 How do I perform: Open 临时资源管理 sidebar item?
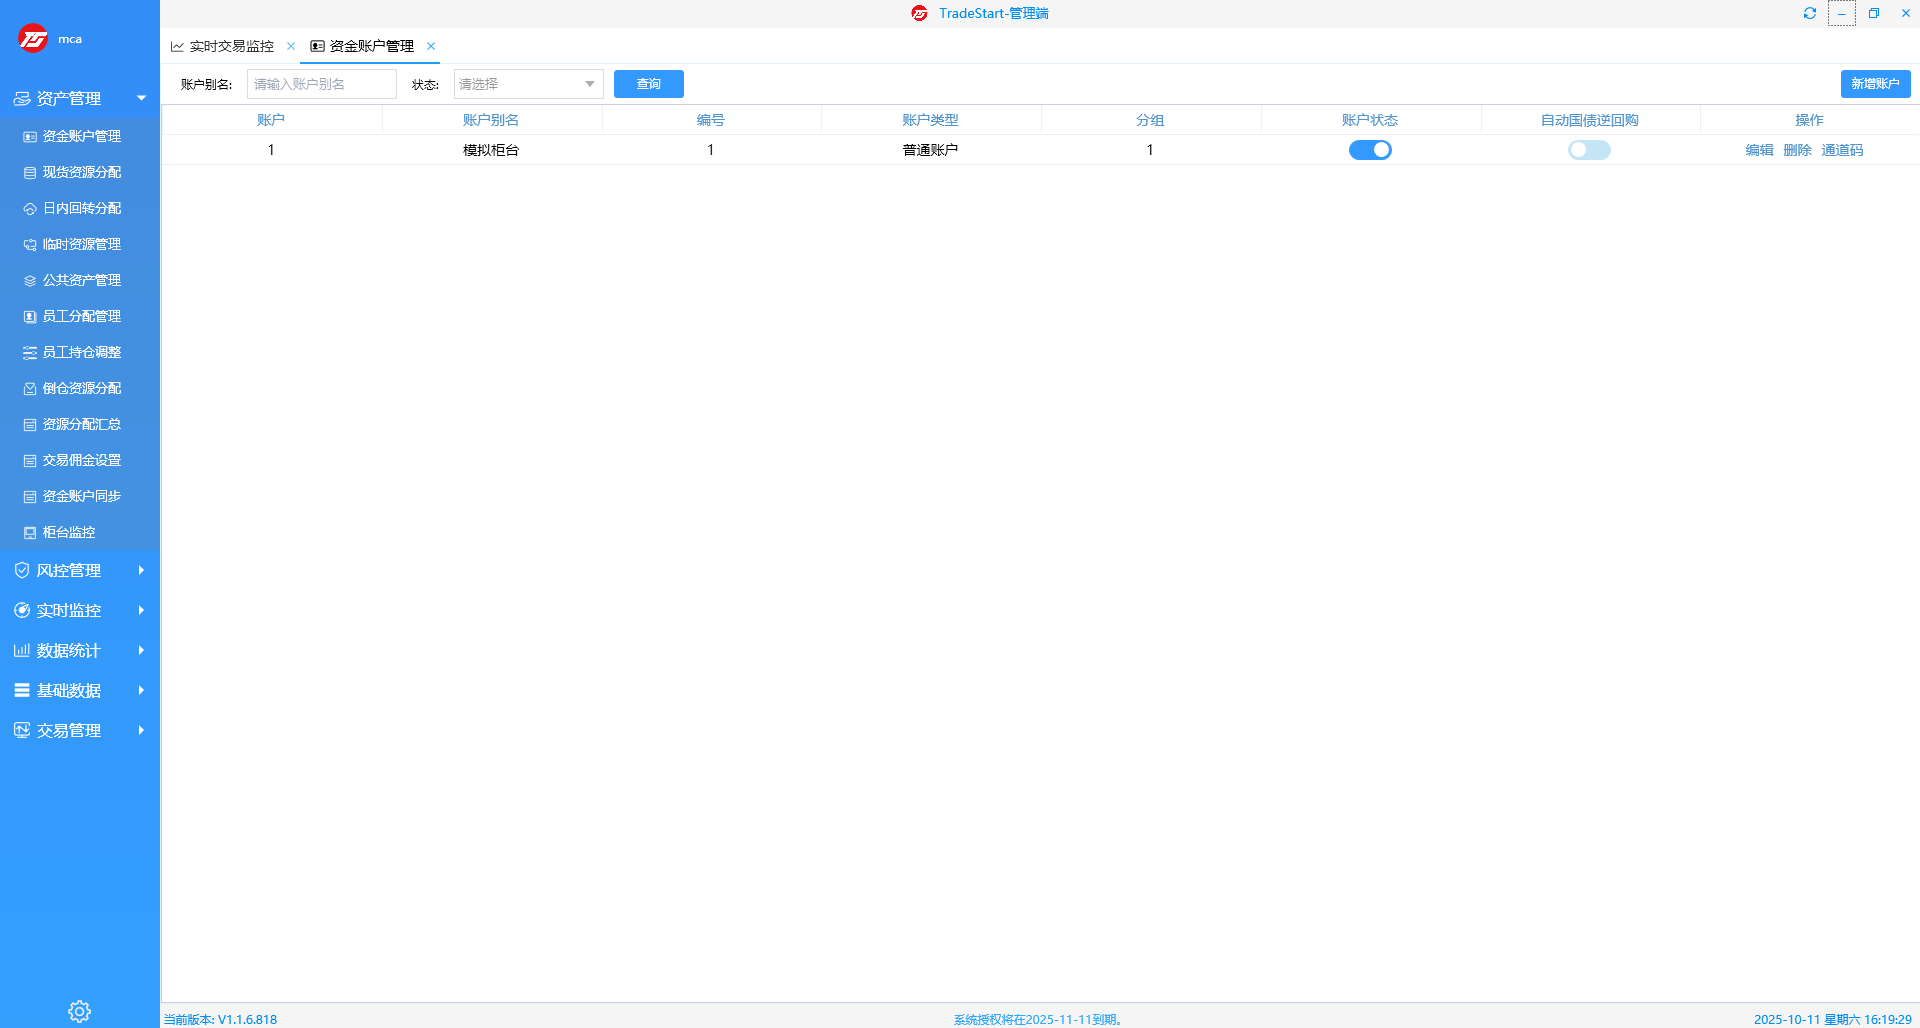[x=80, y=244]
